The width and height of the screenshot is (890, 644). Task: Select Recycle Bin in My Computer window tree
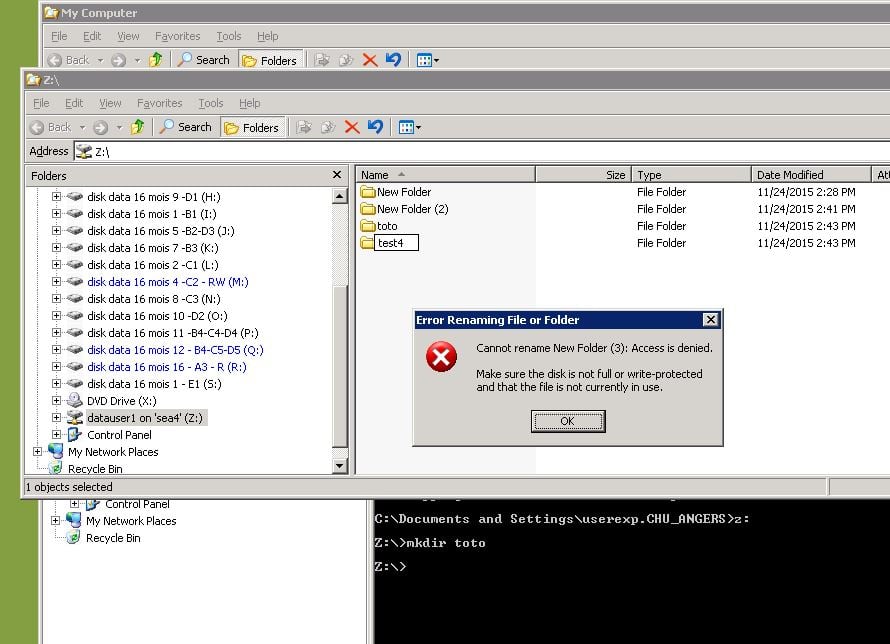pos(113,538)
